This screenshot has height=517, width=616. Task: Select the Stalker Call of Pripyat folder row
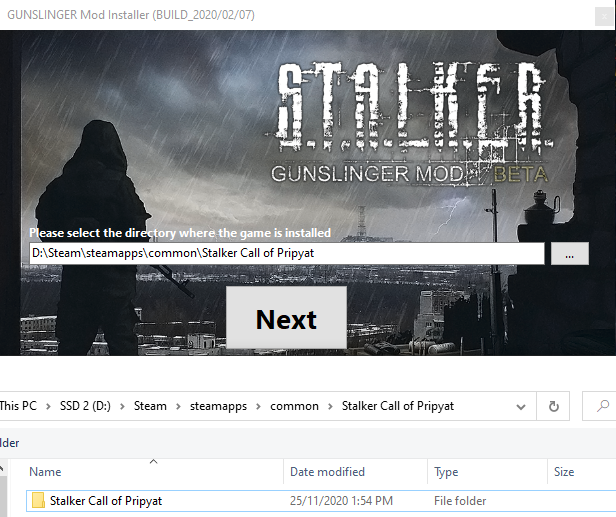(x=321, y=501)
